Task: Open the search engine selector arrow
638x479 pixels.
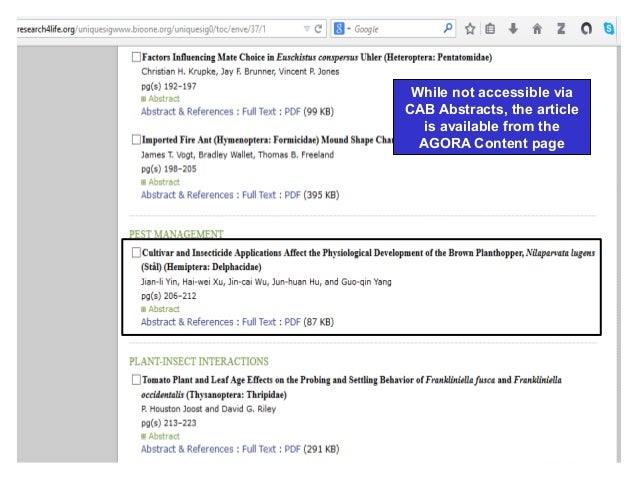Action: [x=349, y=29]
